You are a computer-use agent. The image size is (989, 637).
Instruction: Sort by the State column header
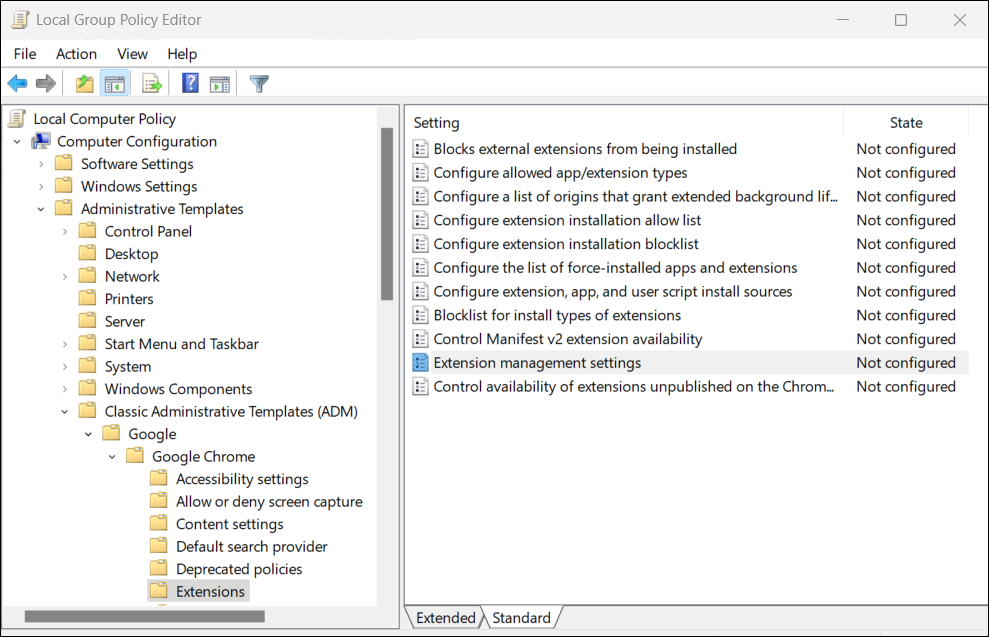click(906, 123)
